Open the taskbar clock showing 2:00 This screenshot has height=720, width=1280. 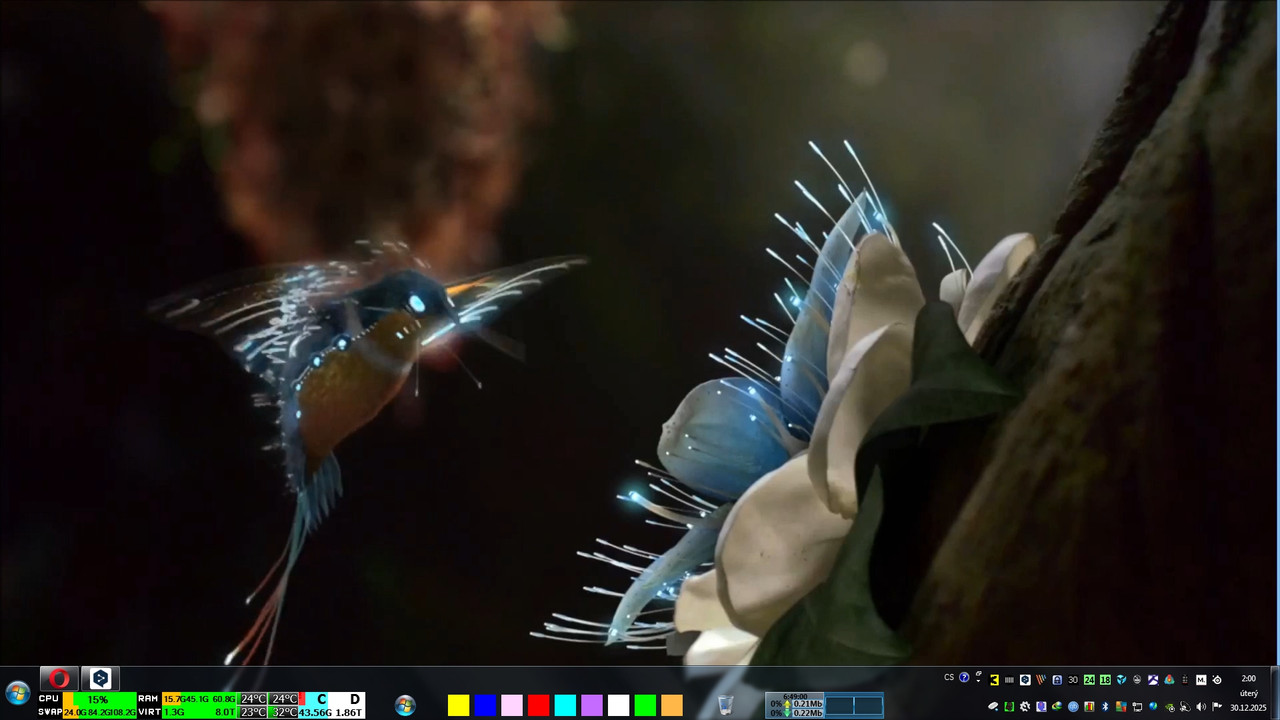click(1248, 679)
